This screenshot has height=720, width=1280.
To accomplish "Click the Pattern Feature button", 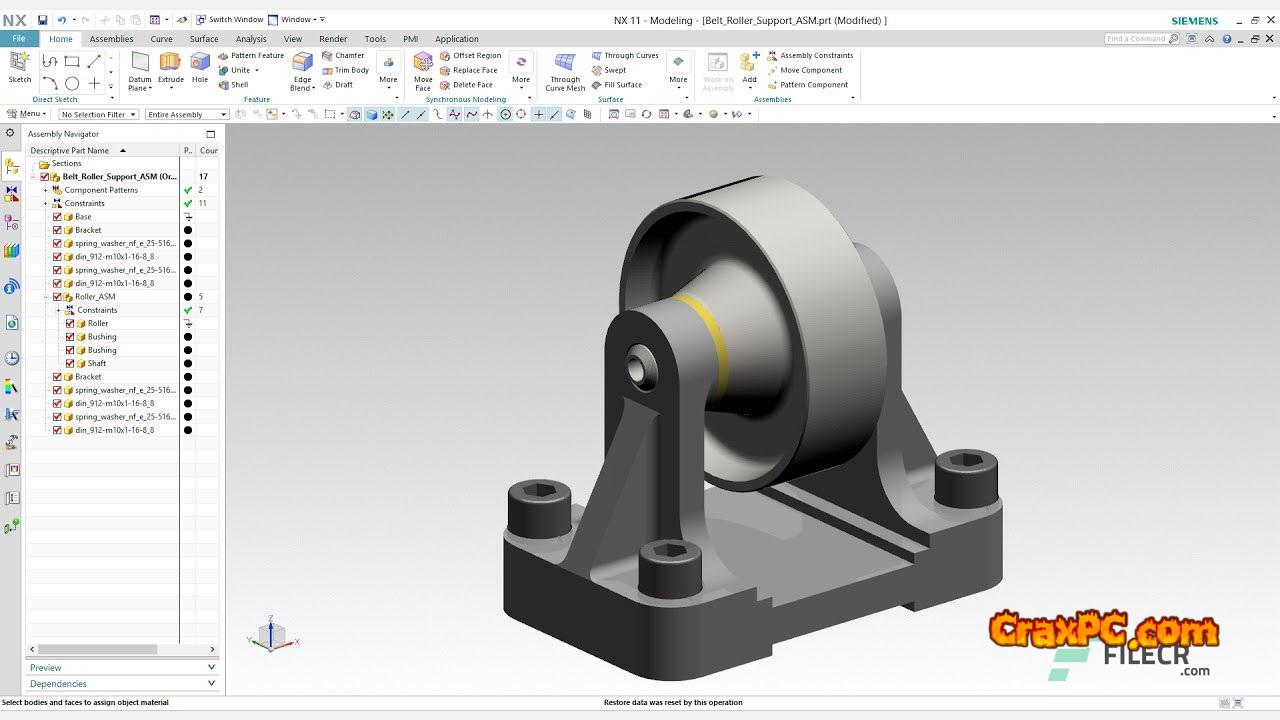I will [251, 56].
